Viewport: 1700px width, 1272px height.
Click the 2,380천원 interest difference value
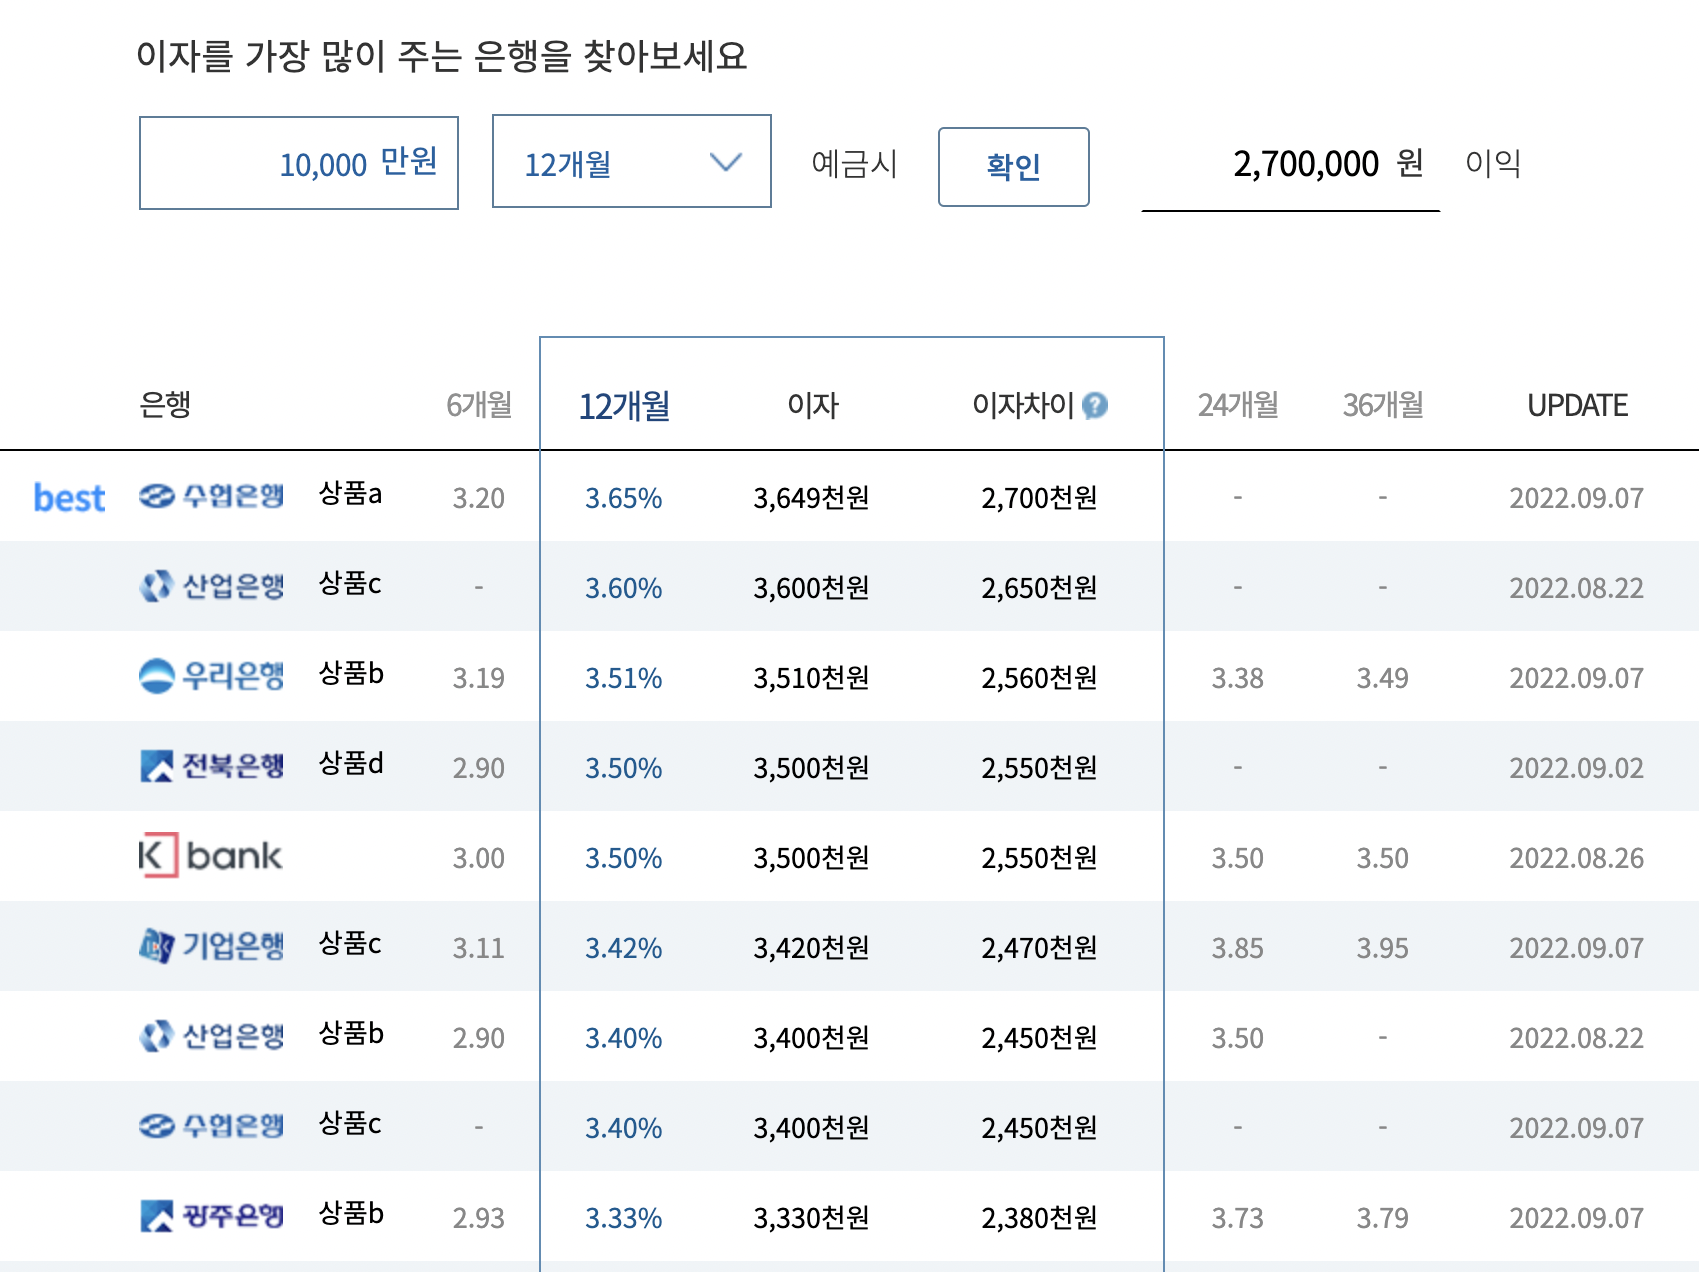[1040, 1218]
